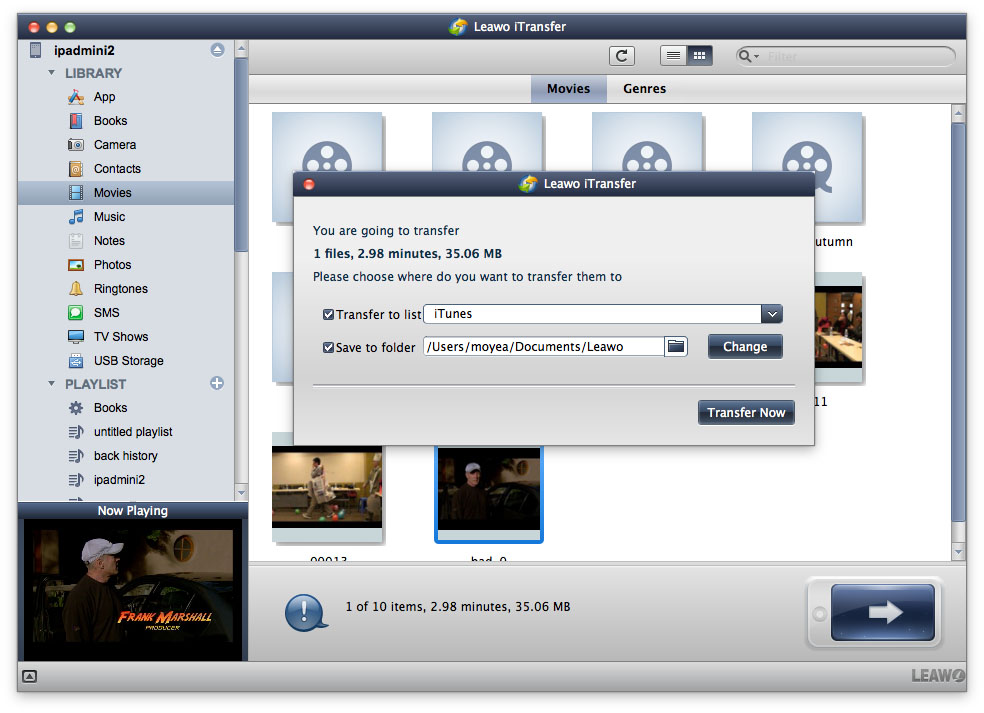The width and height of the screenshot is (984, 713).
Task: Collapse the PLAYLIST section
Action: tap(51, 383)
